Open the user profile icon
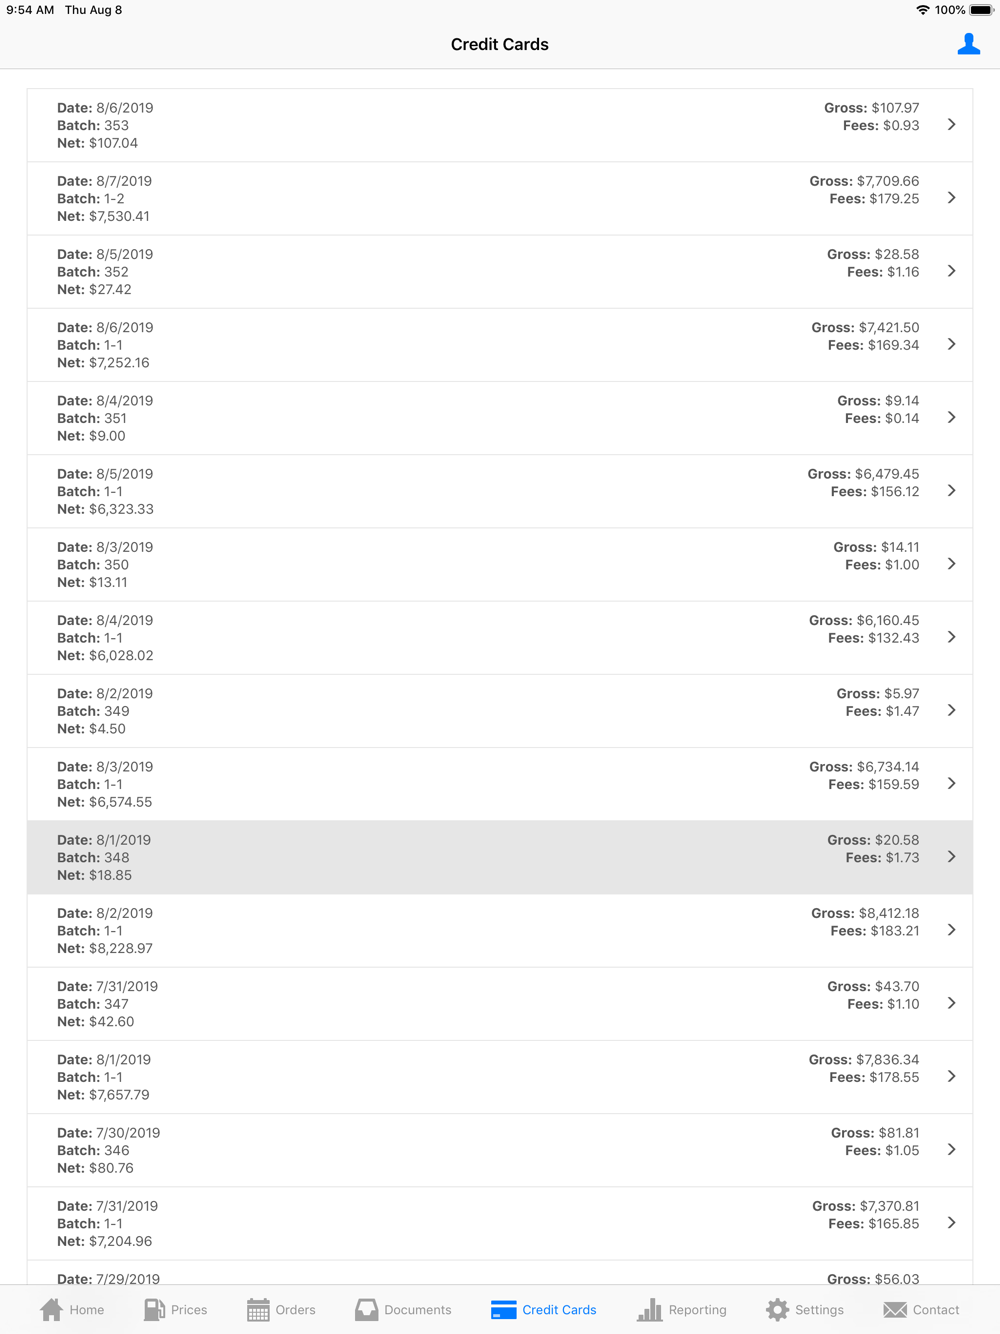Viewport: 1000px width, 1334px height. pyautogui.click(x=968, y=44)
